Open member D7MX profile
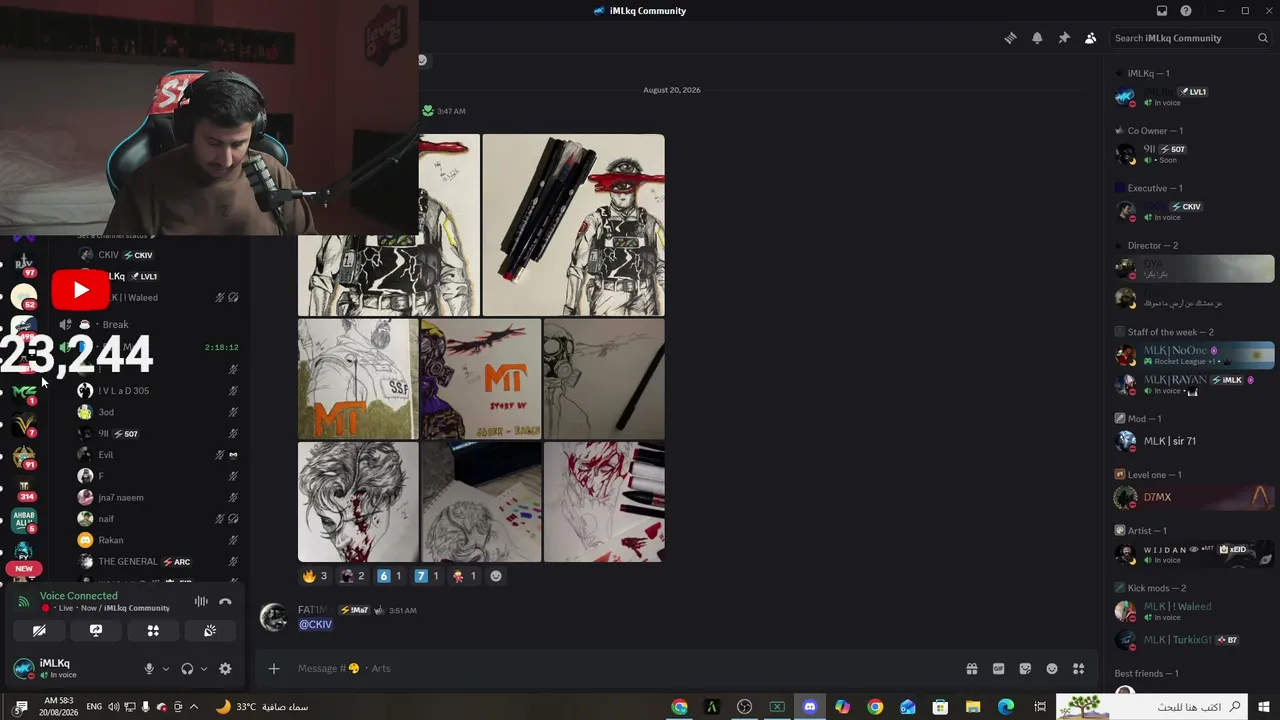The image size is (1280, 720). click(1194, 497)
